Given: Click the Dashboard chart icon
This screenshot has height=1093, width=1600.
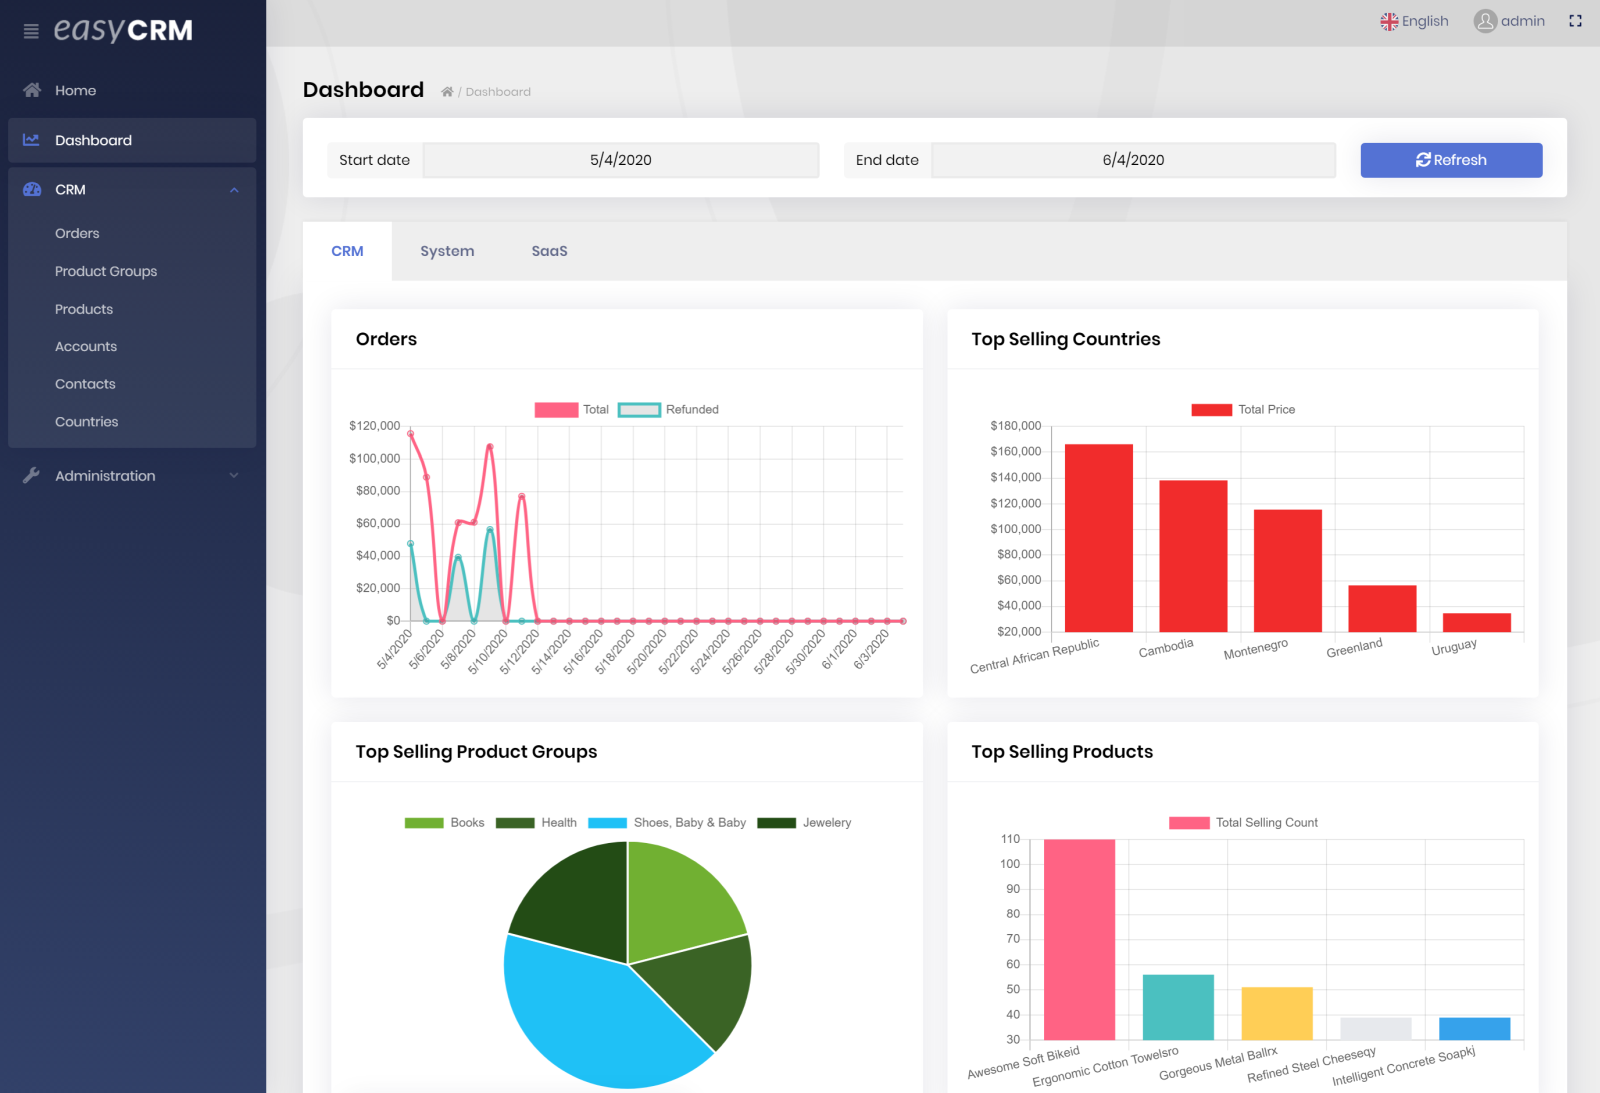Looking at the screenshot, I should [31, 140].
